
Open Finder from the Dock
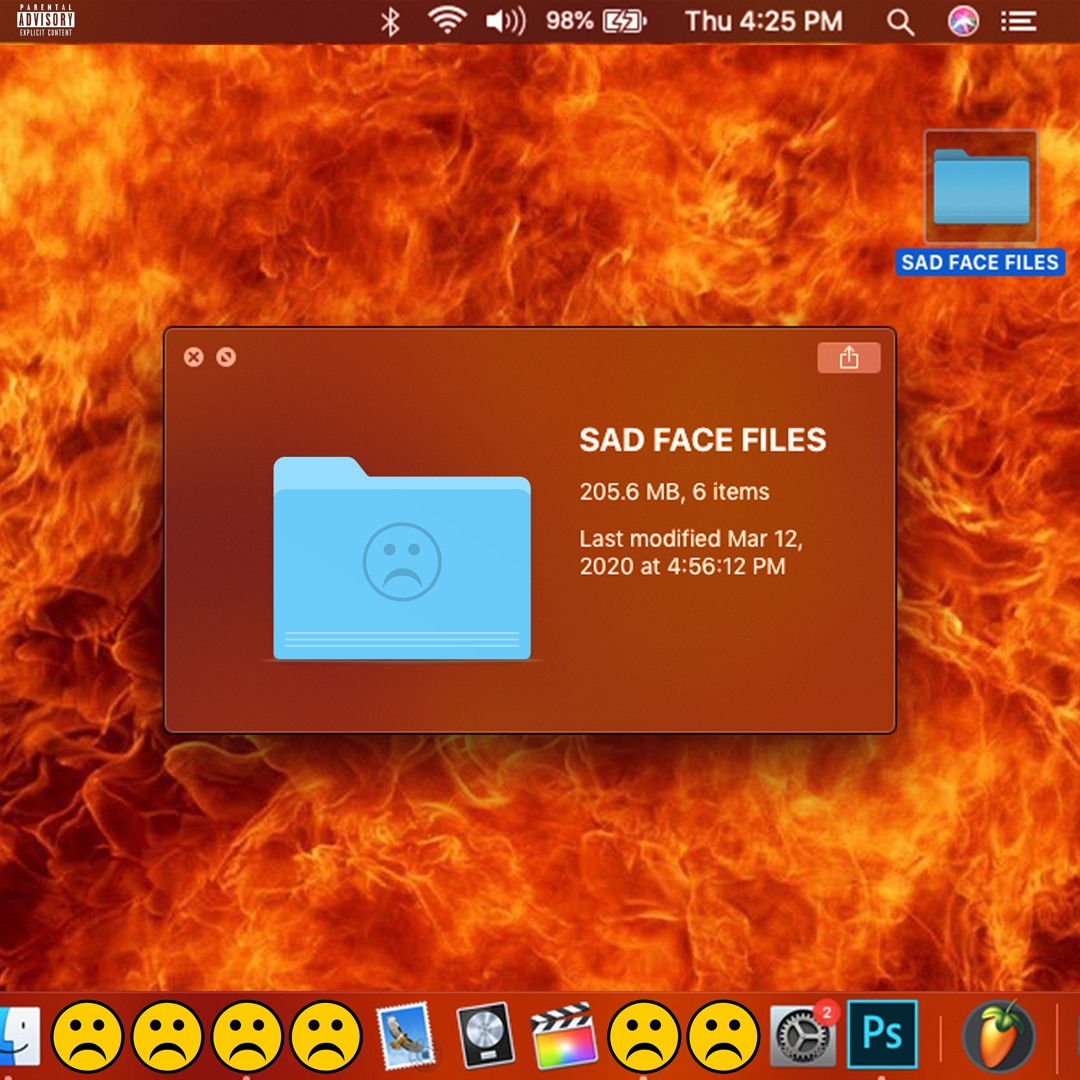tap(18, 1036)
